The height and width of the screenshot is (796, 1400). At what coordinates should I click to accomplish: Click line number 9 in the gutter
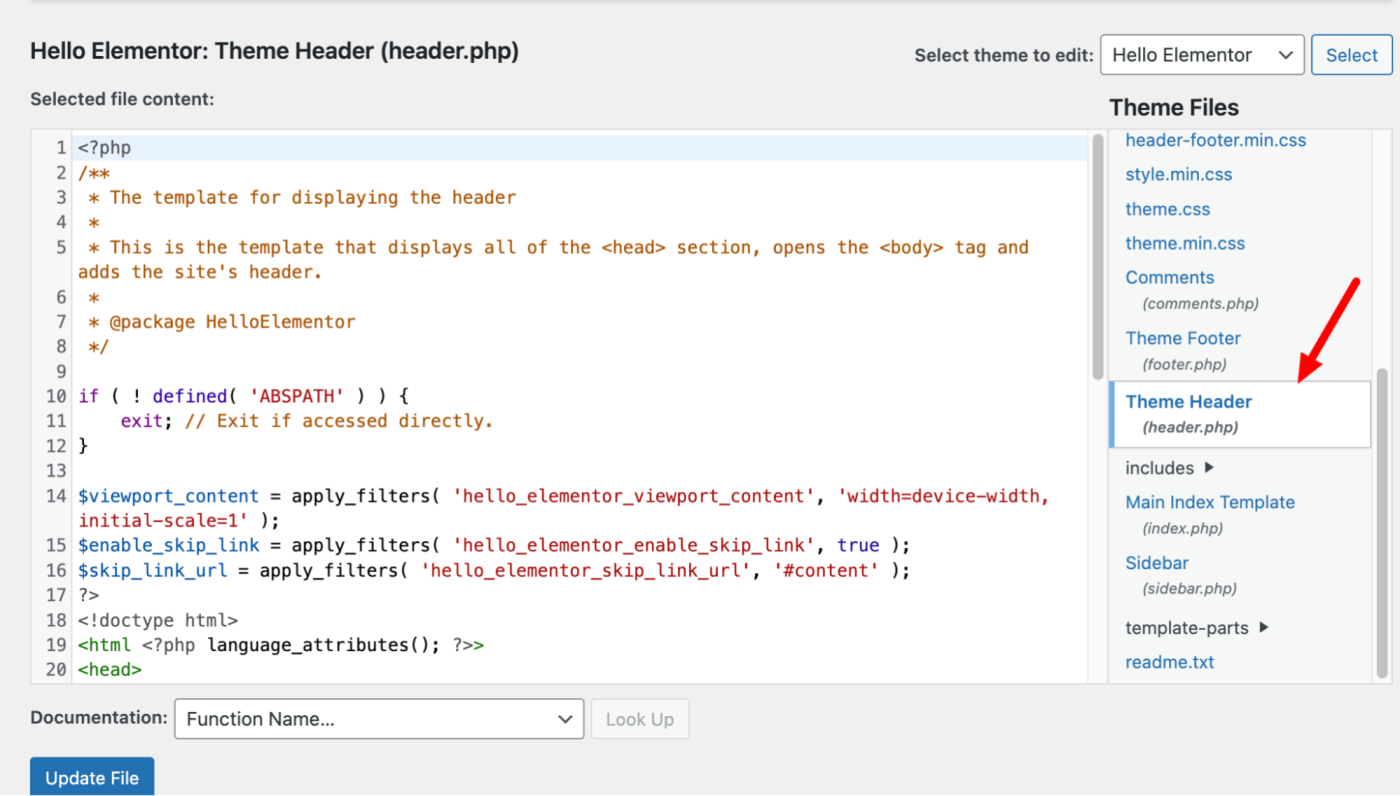[62, 371]
